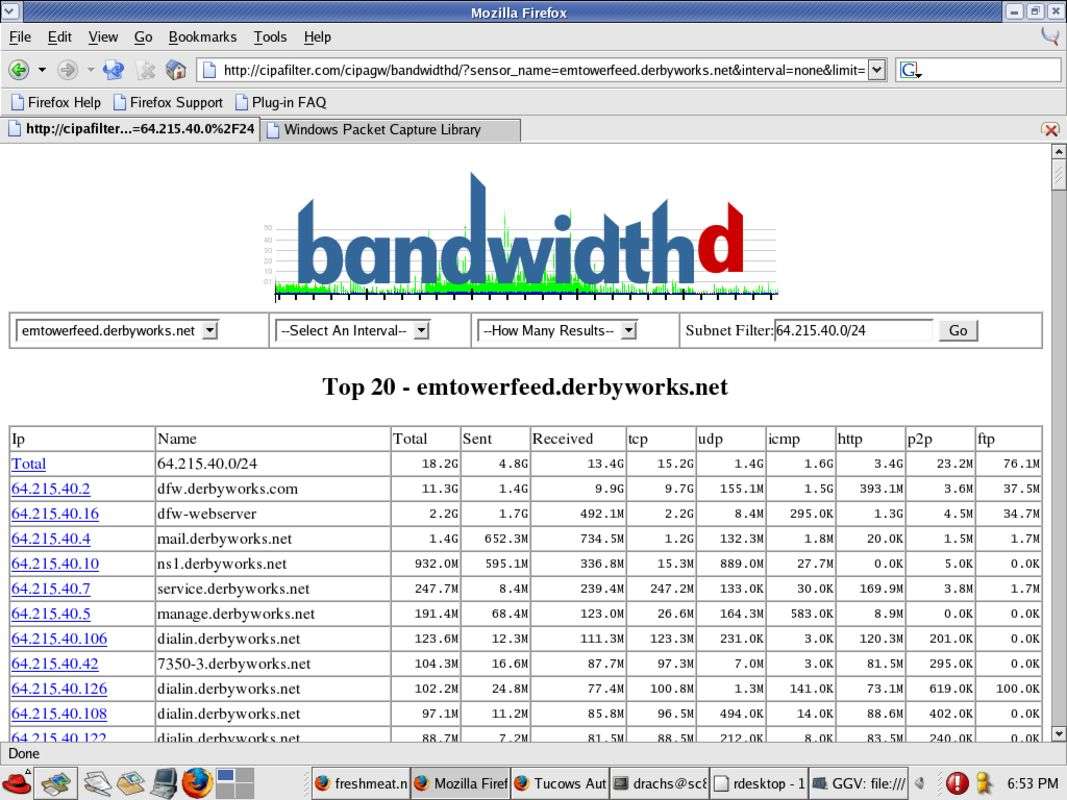
Task: Open the 64.215.40.16 IP link
Action: pyautogui.click(x=54, y=514)
